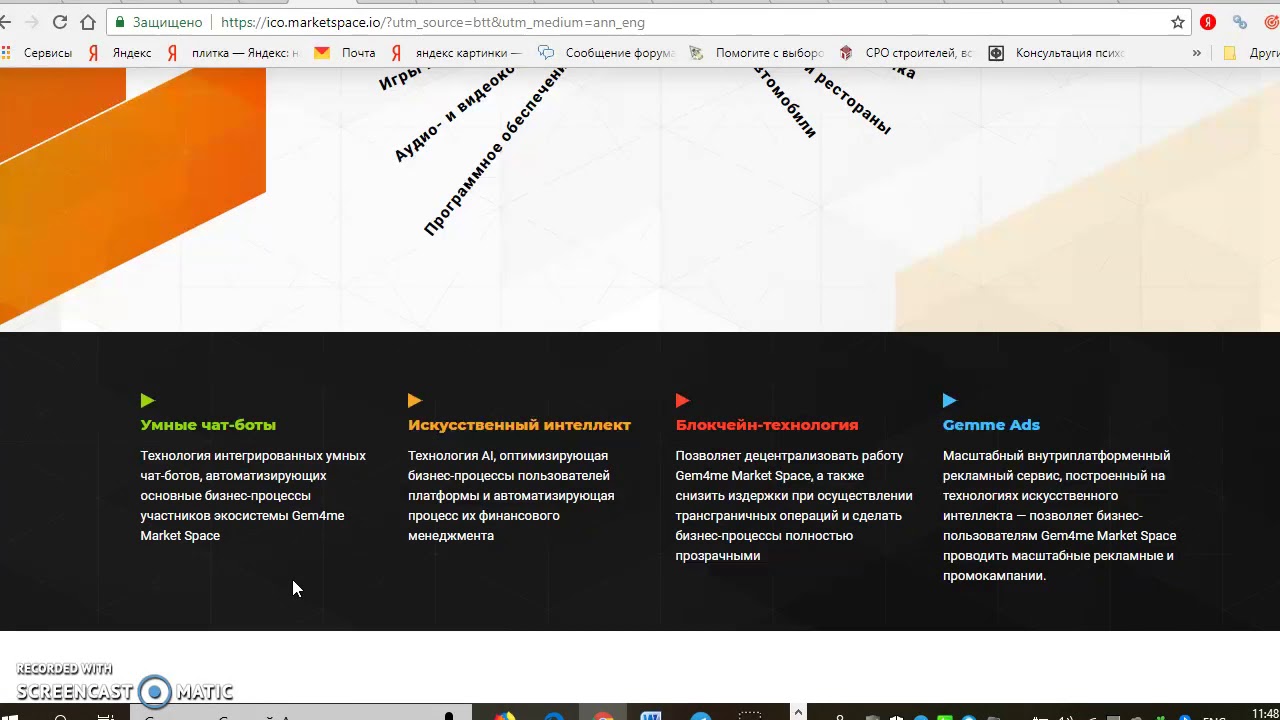Viewport: 1280px width, 720px height.
Task: Bookmark this page with the star
Action: (1178, 22)
